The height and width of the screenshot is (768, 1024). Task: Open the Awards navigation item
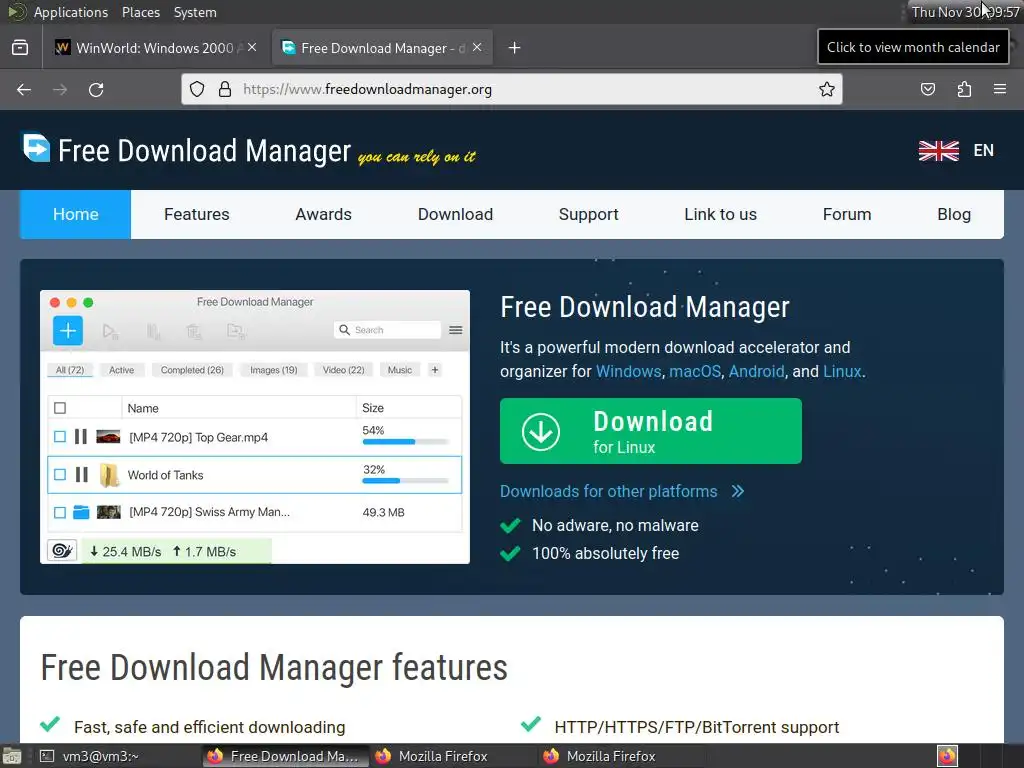[323, 214]
